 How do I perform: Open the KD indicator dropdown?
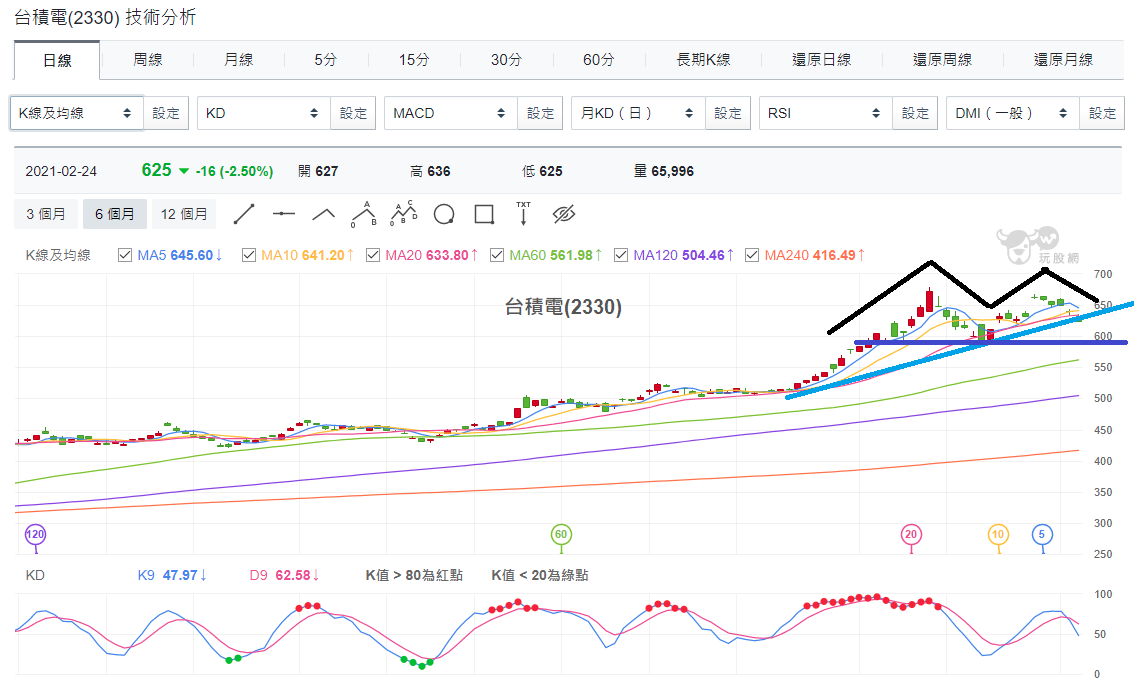[x=263, y=113]
